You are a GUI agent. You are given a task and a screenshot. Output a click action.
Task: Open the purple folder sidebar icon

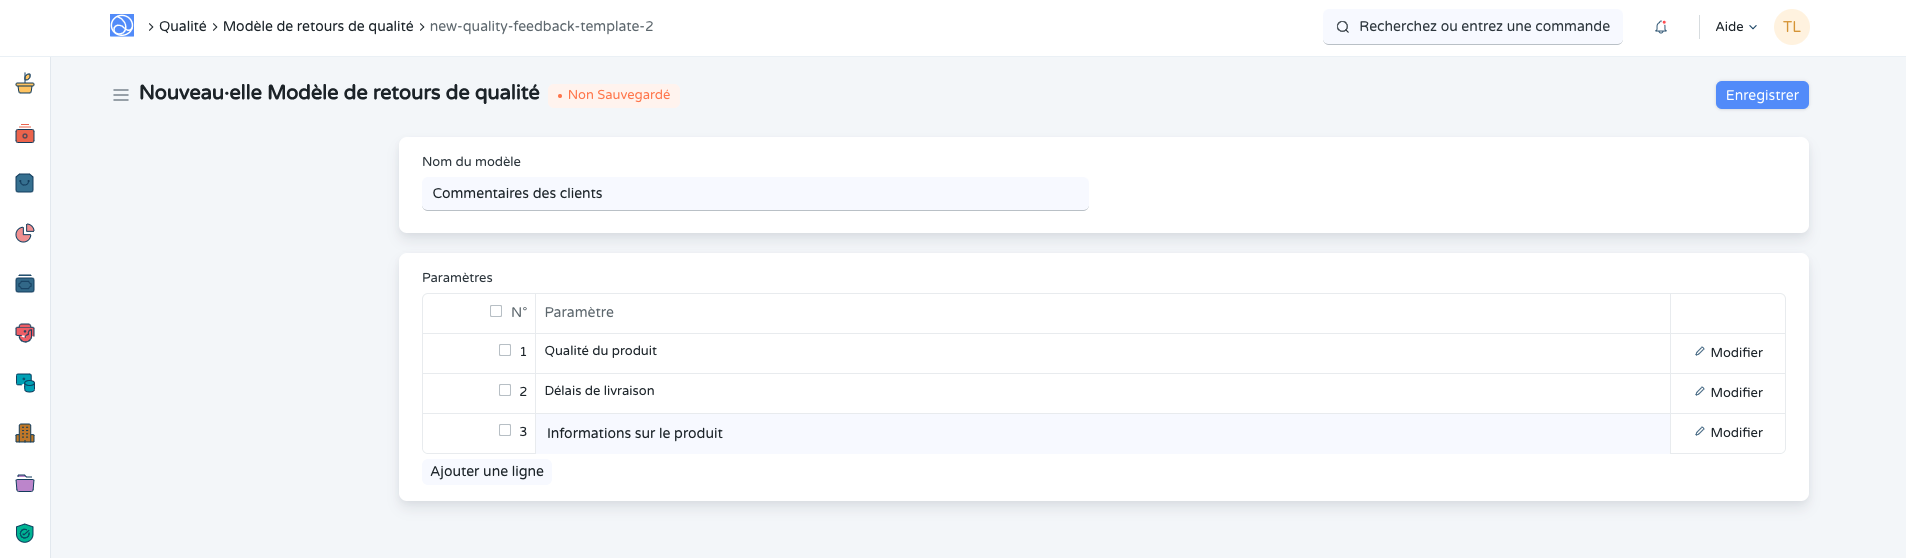click(x=25, y=483)
